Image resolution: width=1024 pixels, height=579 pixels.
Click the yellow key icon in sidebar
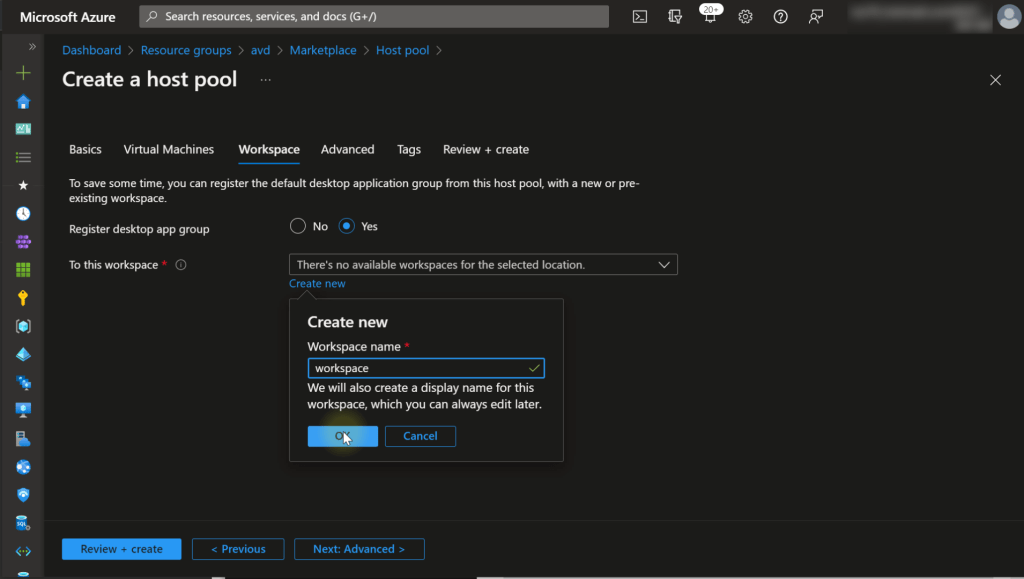pos(23,298)
